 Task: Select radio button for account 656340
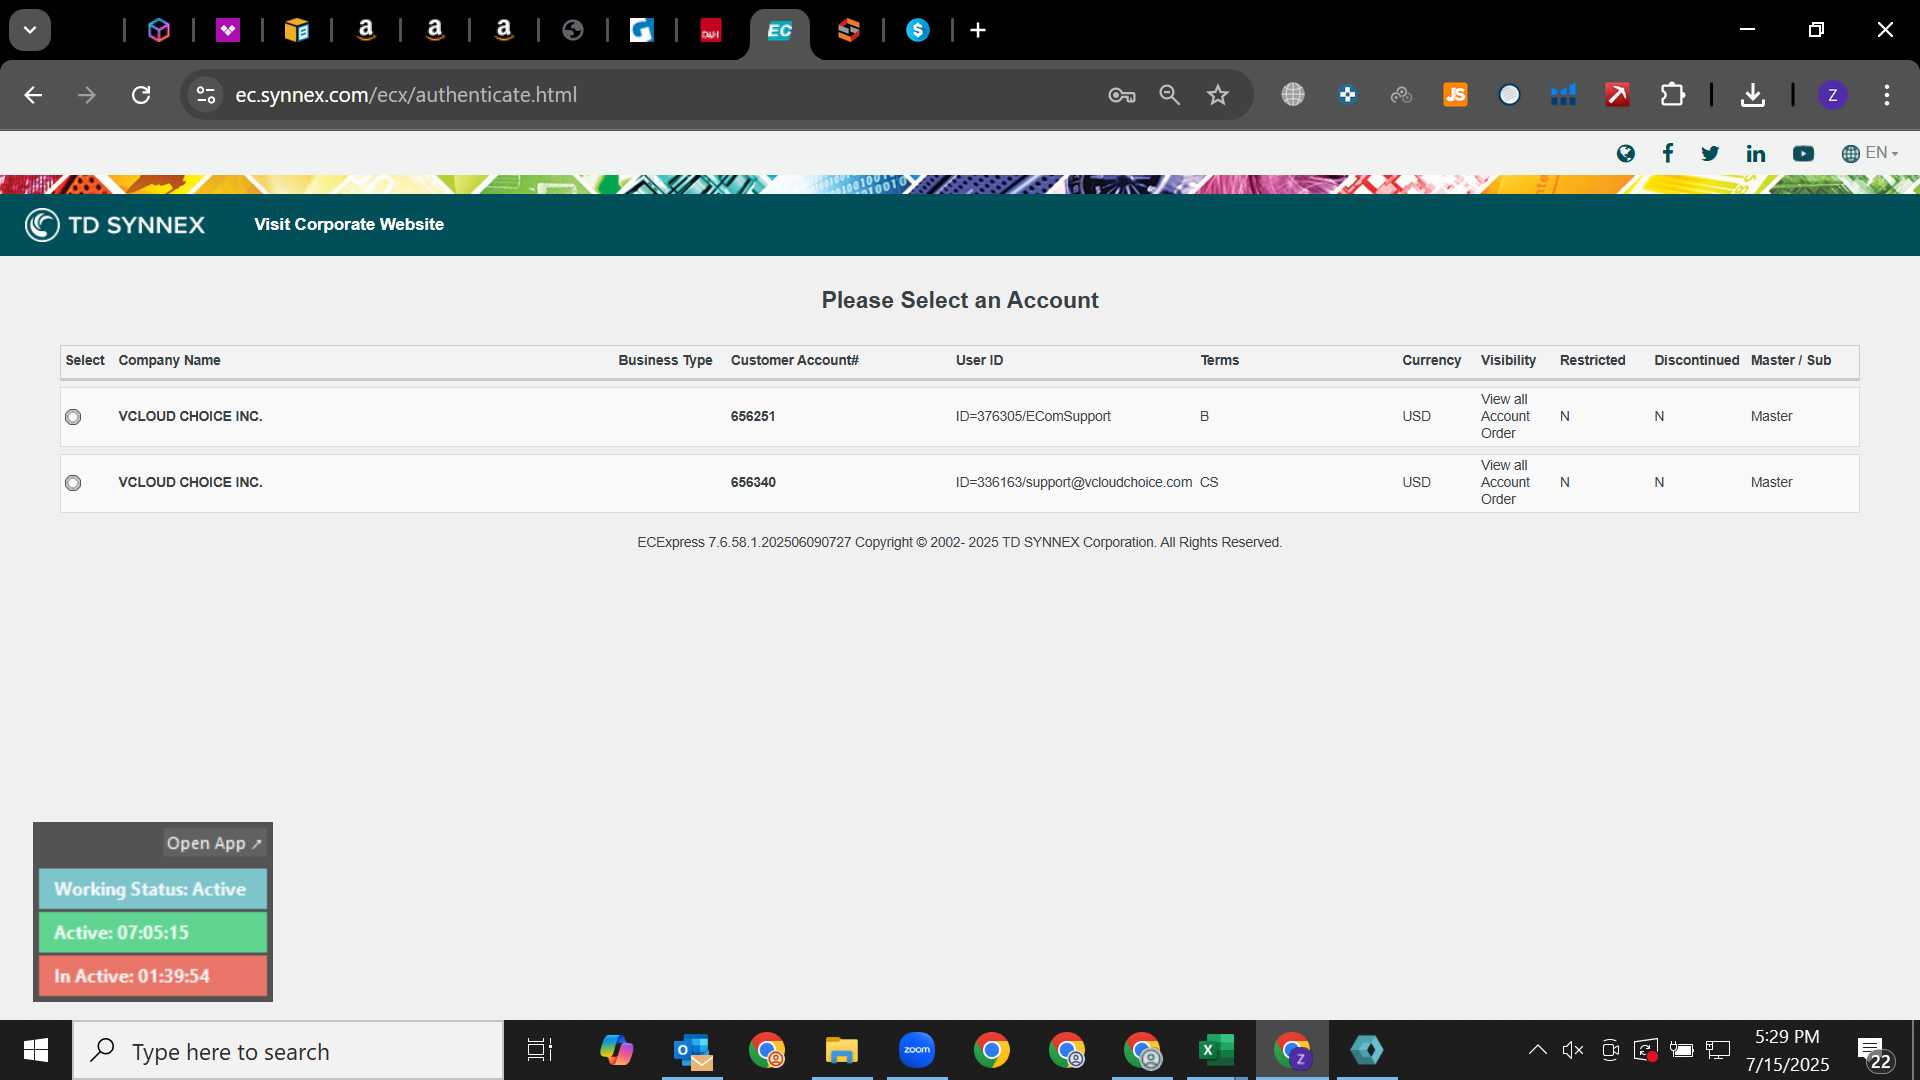73,483
